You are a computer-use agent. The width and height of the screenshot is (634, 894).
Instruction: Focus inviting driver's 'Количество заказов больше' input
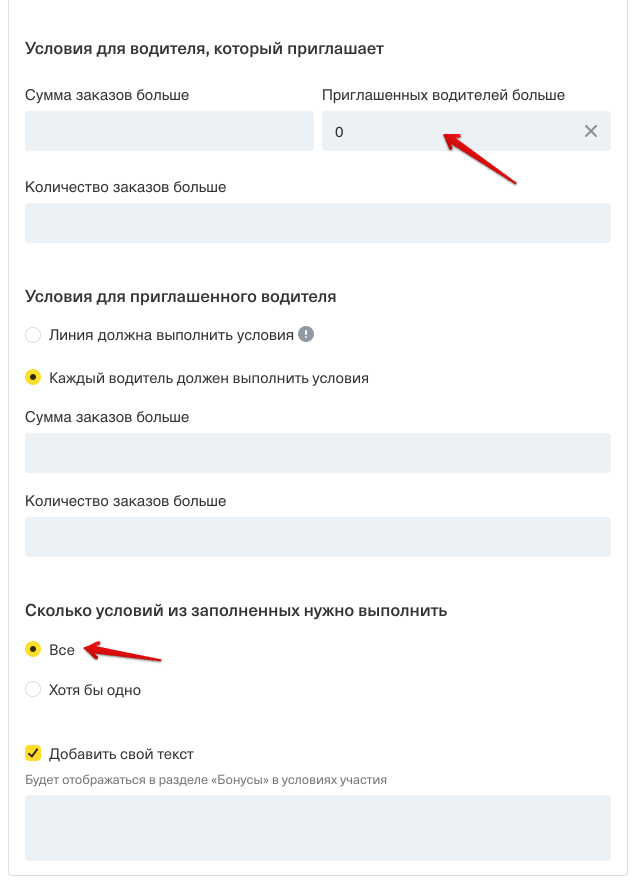pyautogui.click(x=317, y=223)
